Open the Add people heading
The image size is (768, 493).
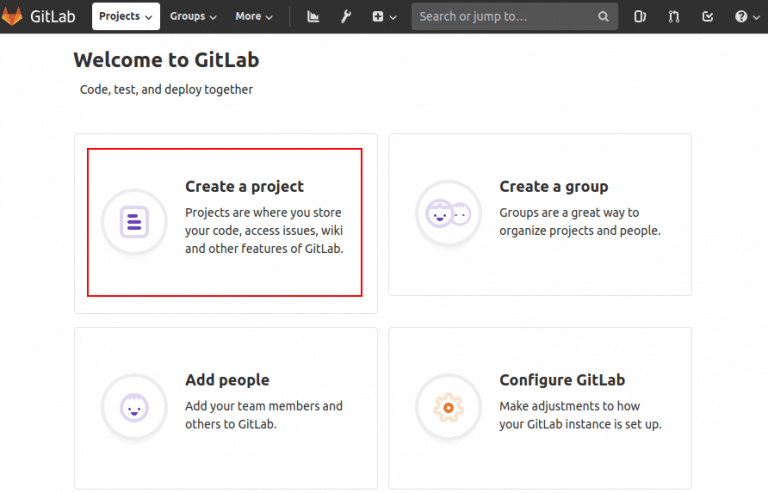[227, 380]
